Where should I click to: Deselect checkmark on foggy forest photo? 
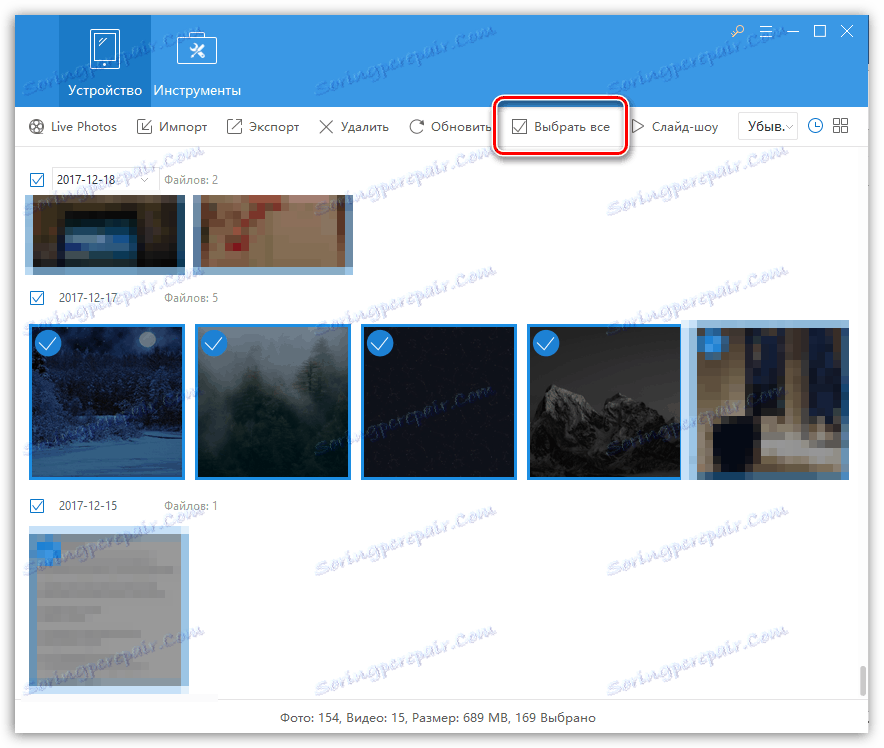coord(214,343)
